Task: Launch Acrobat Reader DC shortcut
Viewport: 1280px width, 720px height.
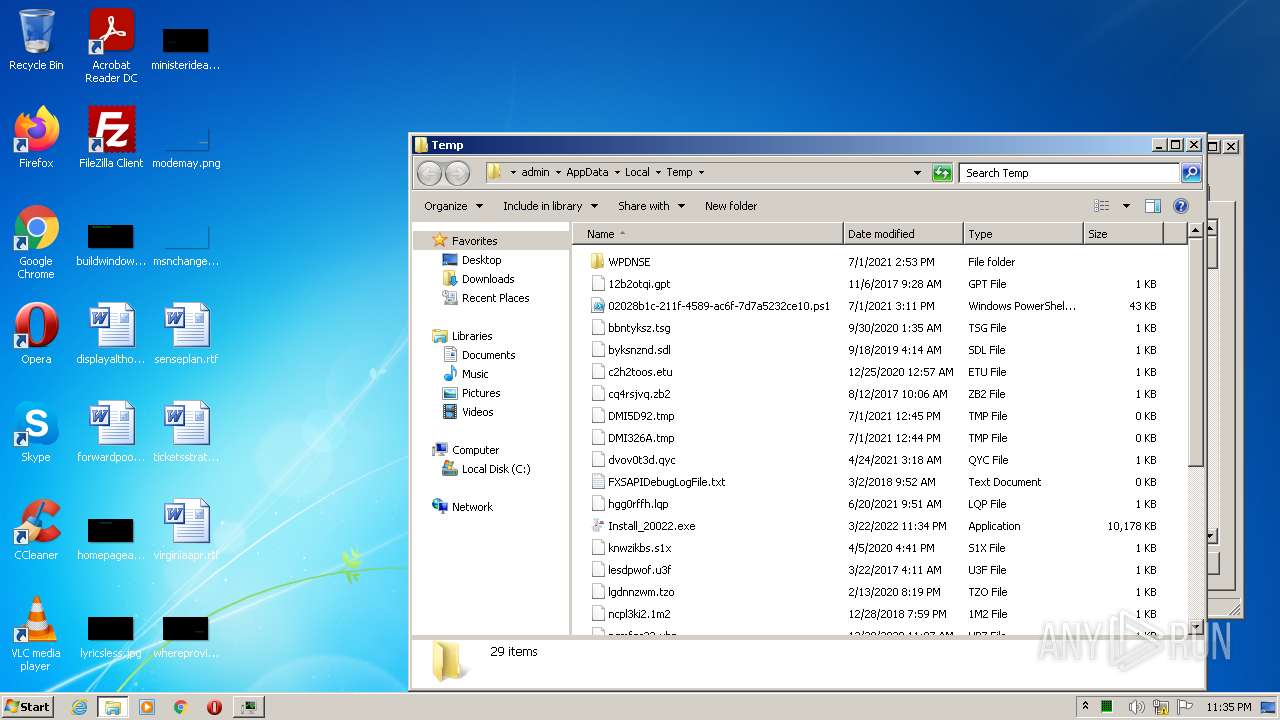Action: click(x=111, y=45)
